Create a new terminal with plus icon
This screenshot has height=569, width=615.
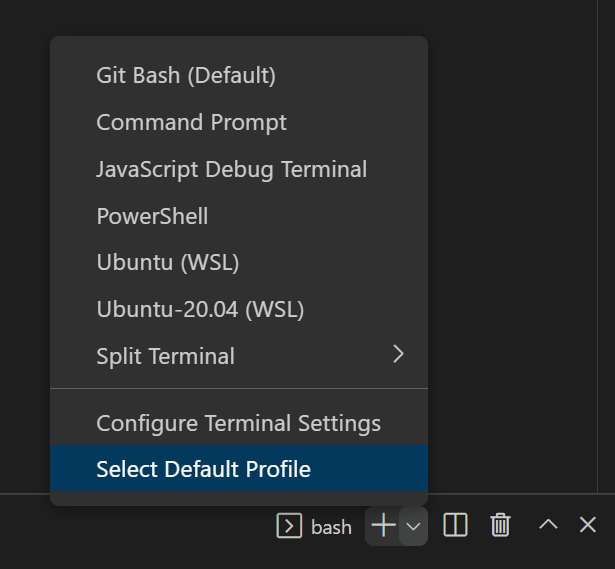click(x=383, y=525)
